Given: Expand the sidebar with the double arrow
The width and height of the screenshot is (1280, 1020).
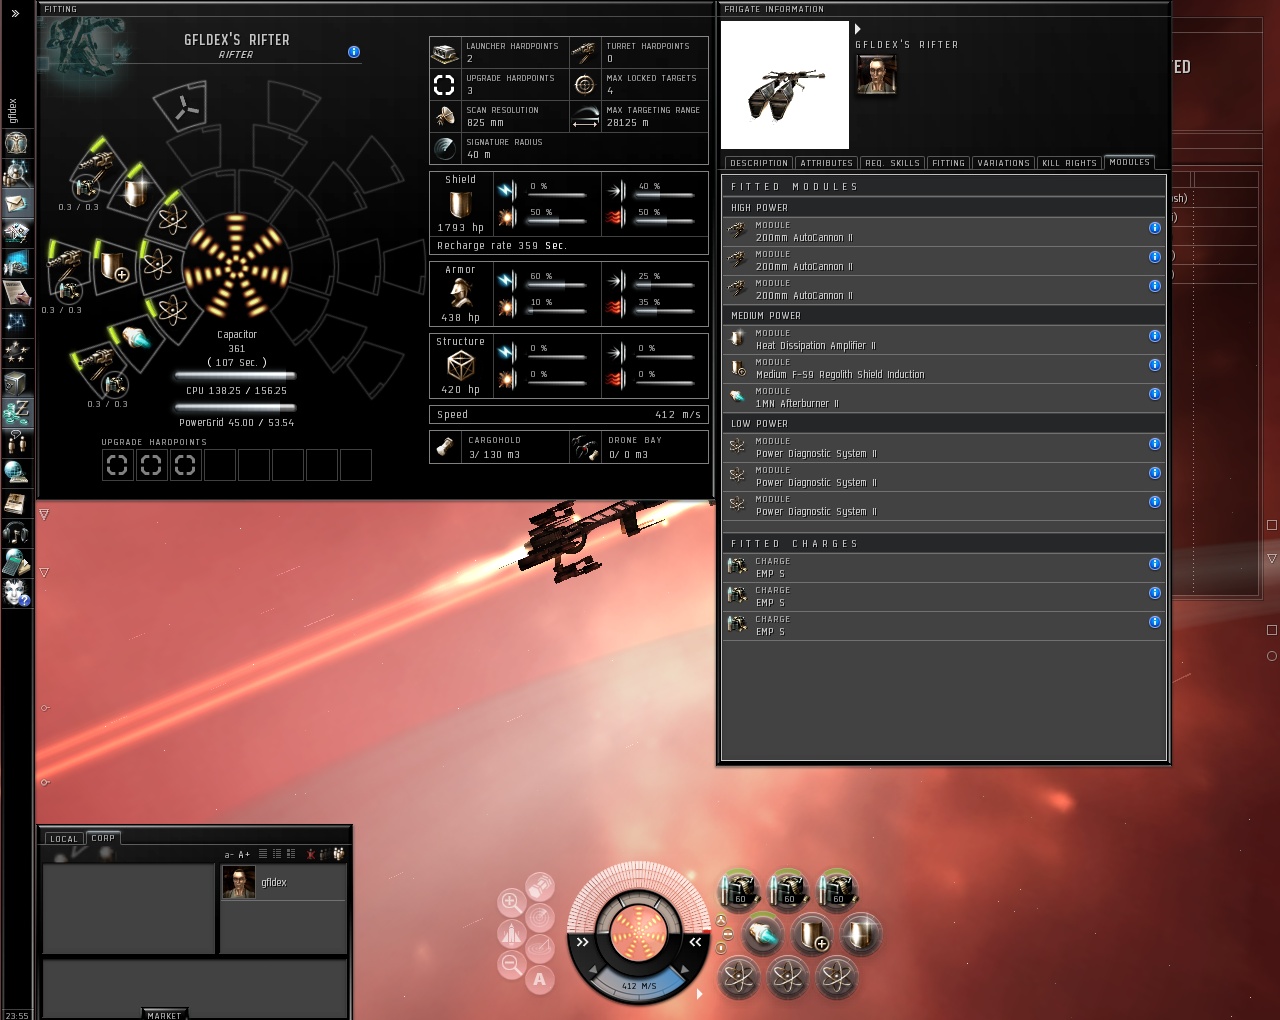Looking at the screenshot, I should pos(15,13).
